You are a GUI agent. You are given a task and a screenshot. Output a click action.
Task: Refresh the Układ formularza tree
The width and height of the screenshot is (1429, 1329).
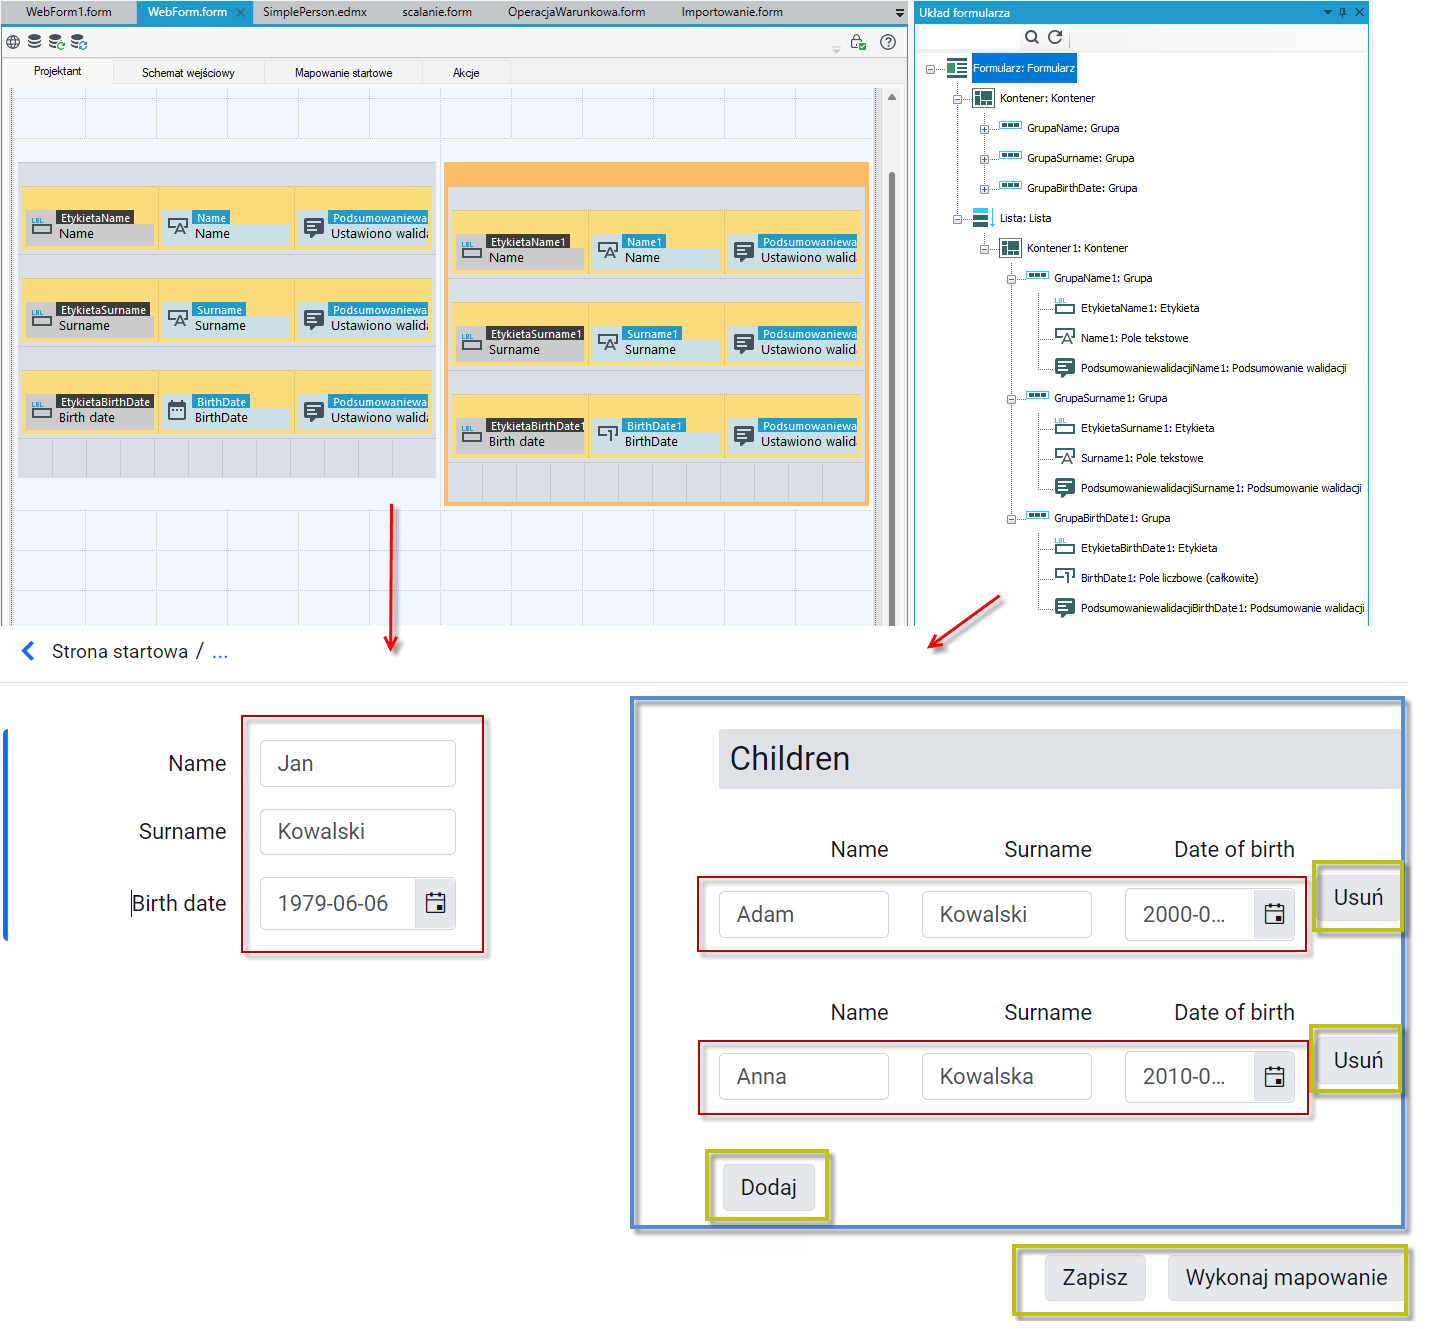1055,37
